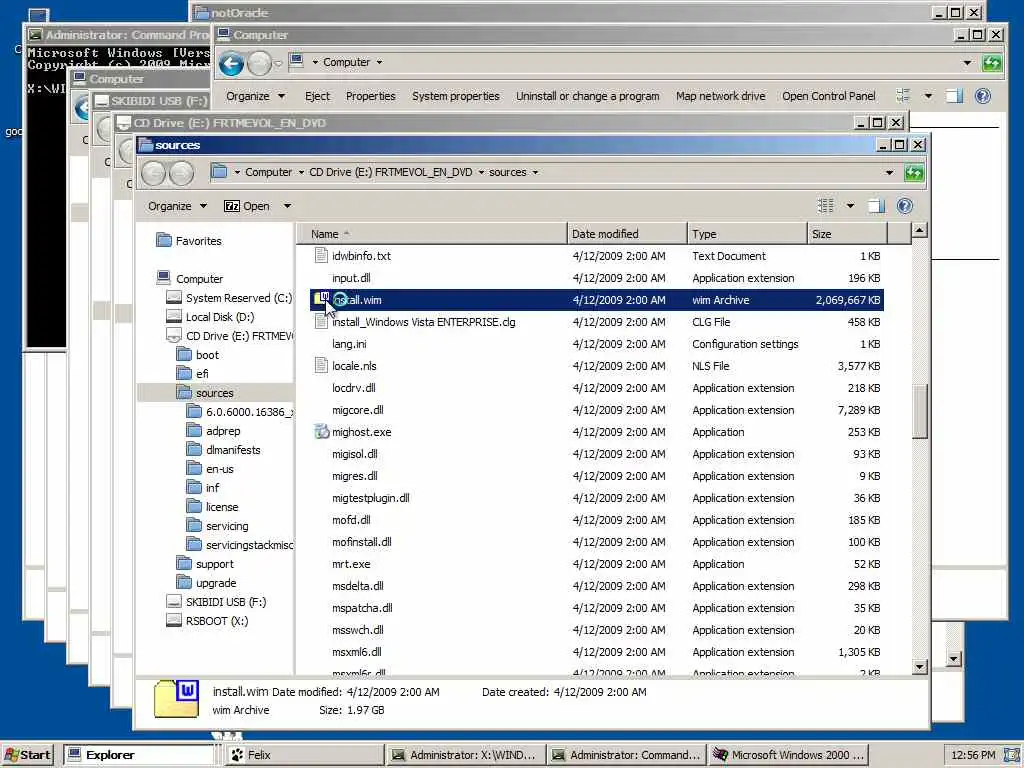The height and width of the screenshot is (768, 1024).
Task: Sort by the Size column header
Action: tap(848, 234)
